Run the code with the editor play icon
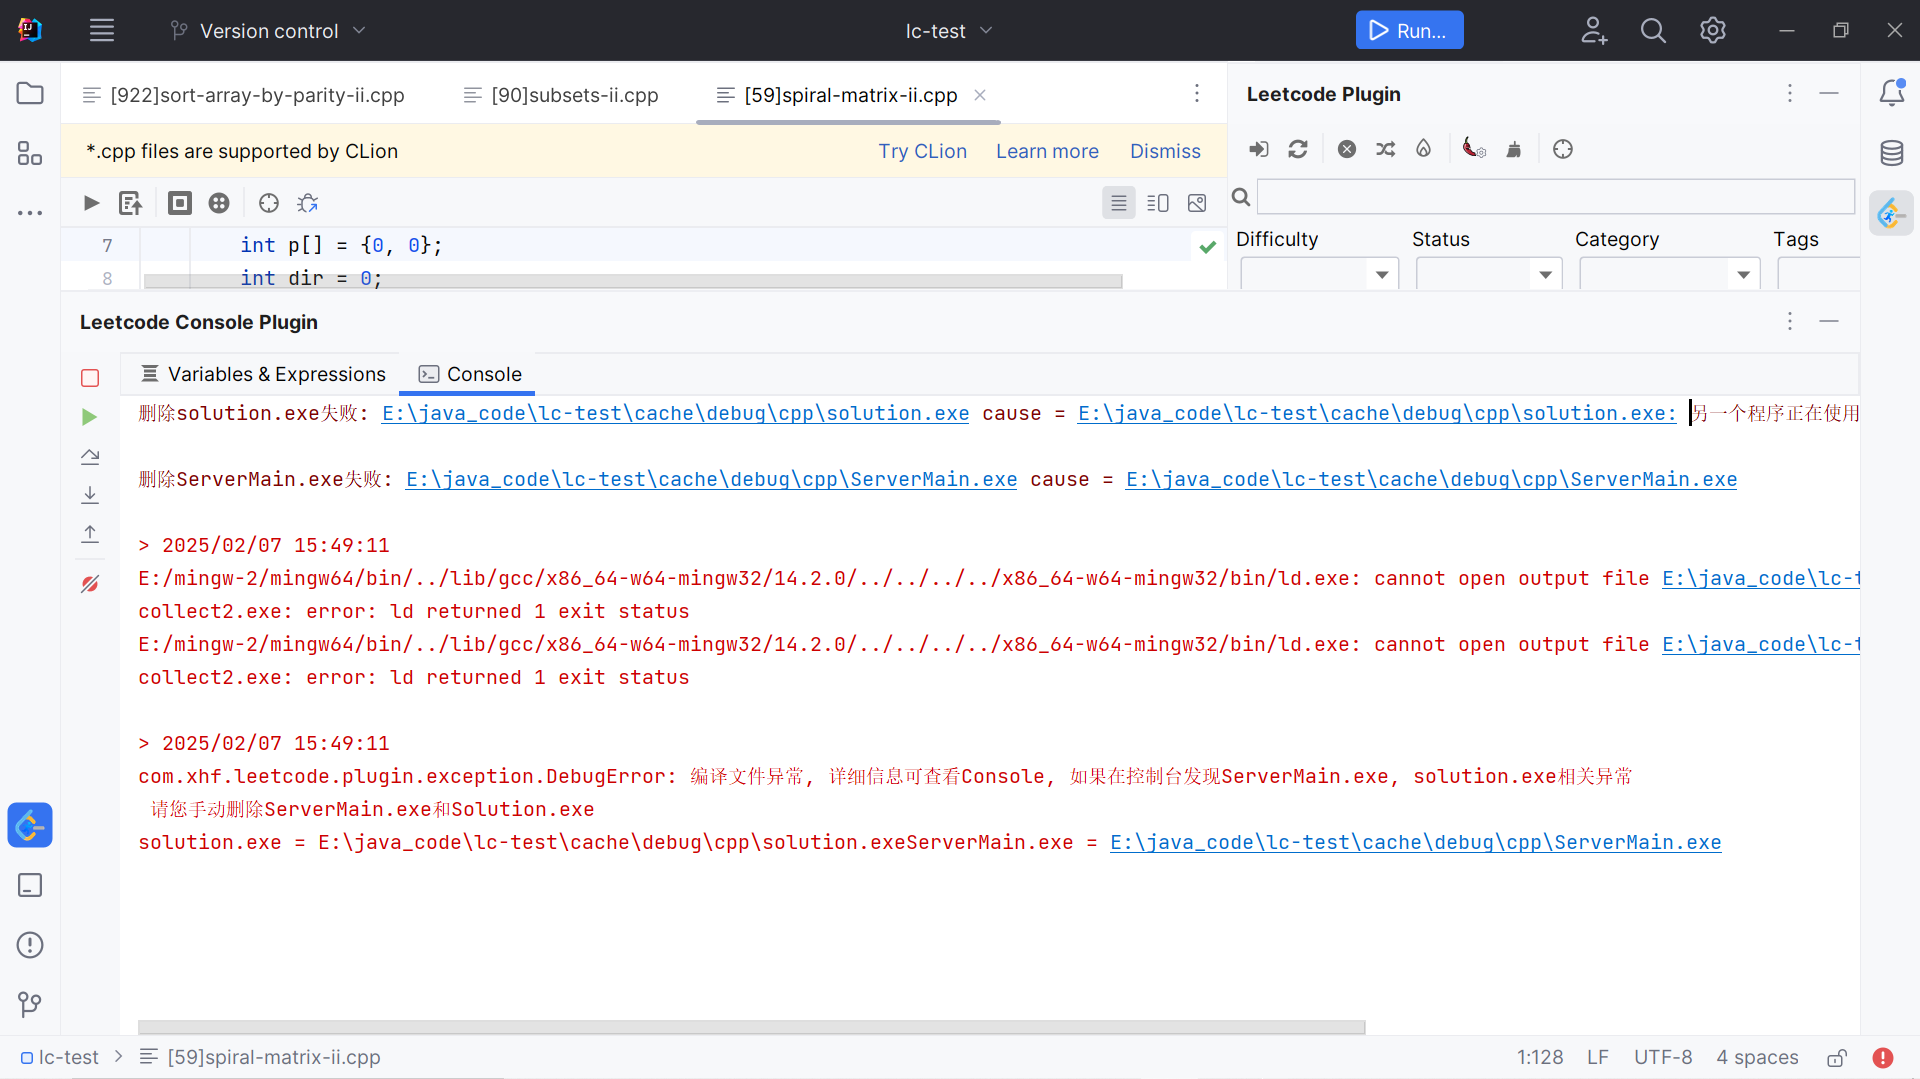Screen dimensions: 1920x1079 [91, 203]
